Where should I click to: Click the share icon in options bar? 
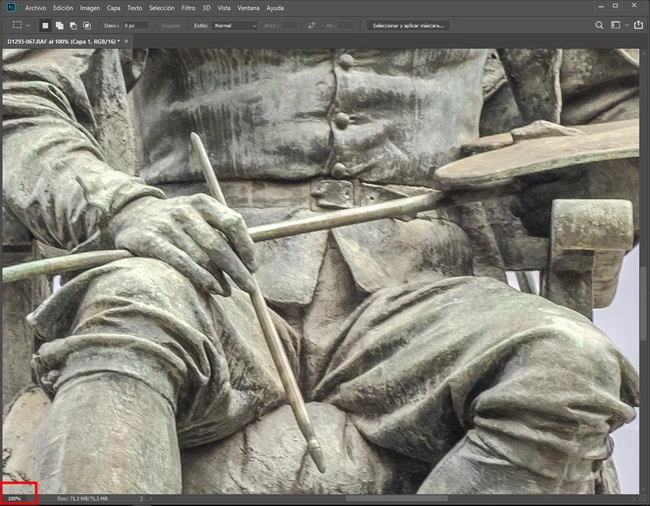pos(637,25)
